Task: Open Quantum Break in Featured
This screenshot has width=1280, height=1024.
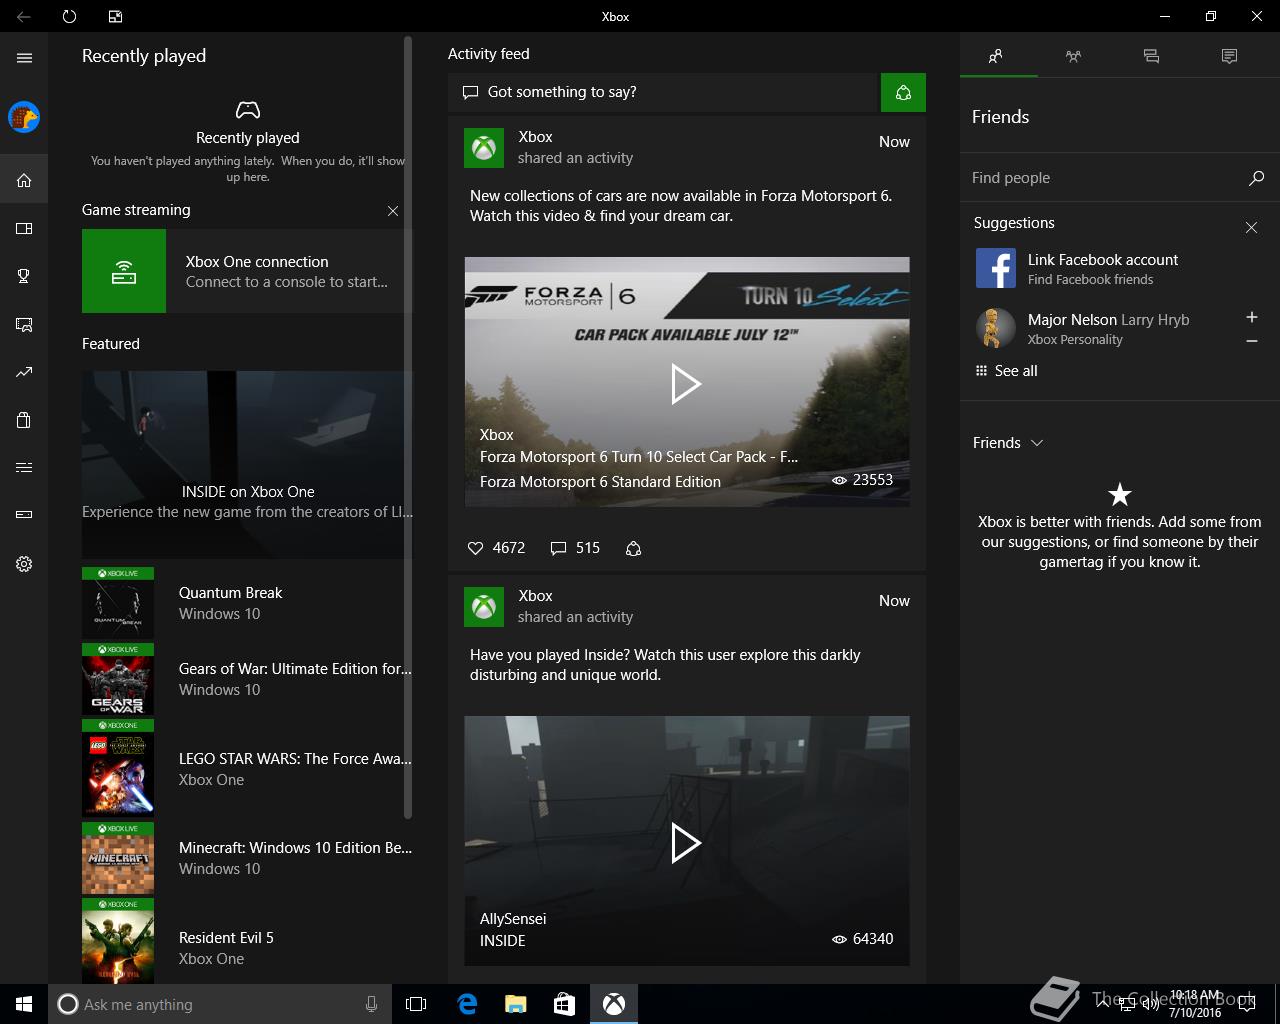Action: [247, 603]
